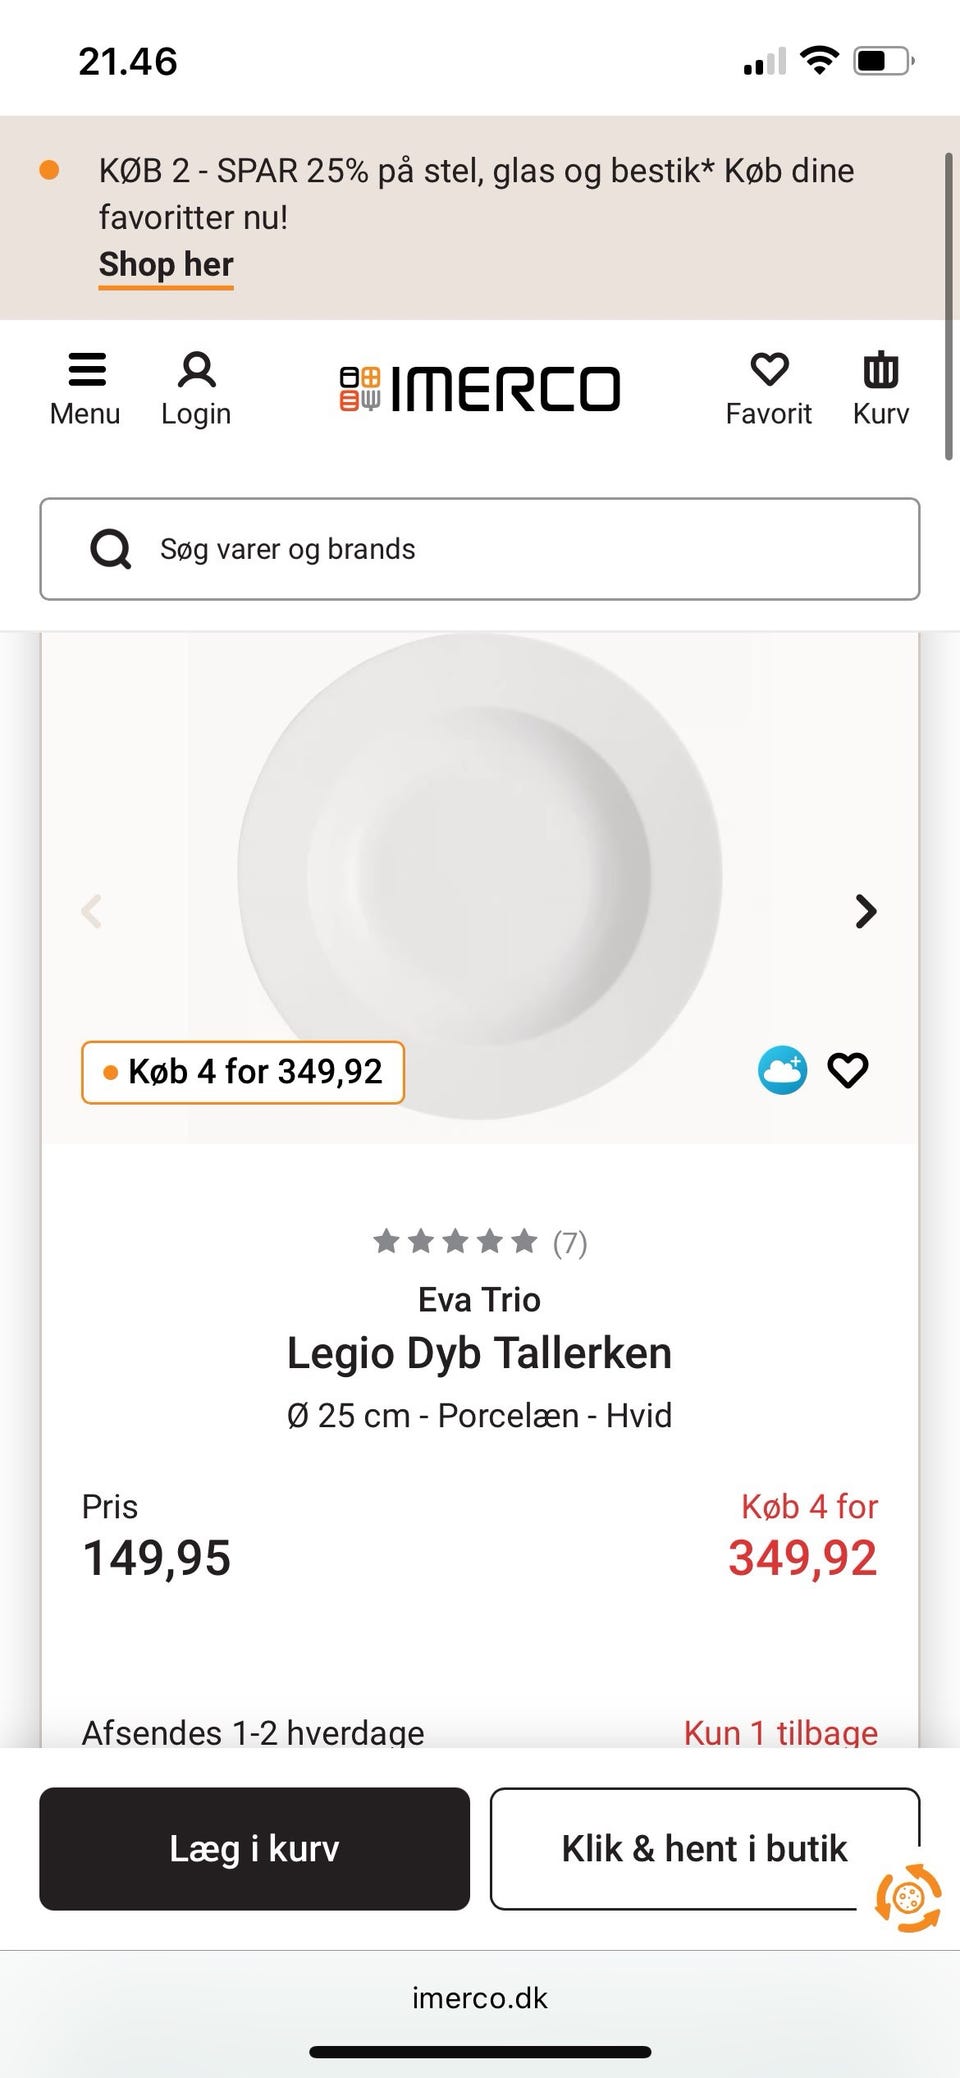Tap the orange cookie settings icon
Viewport: 960px width, 2078px height.
(908, 1897)
